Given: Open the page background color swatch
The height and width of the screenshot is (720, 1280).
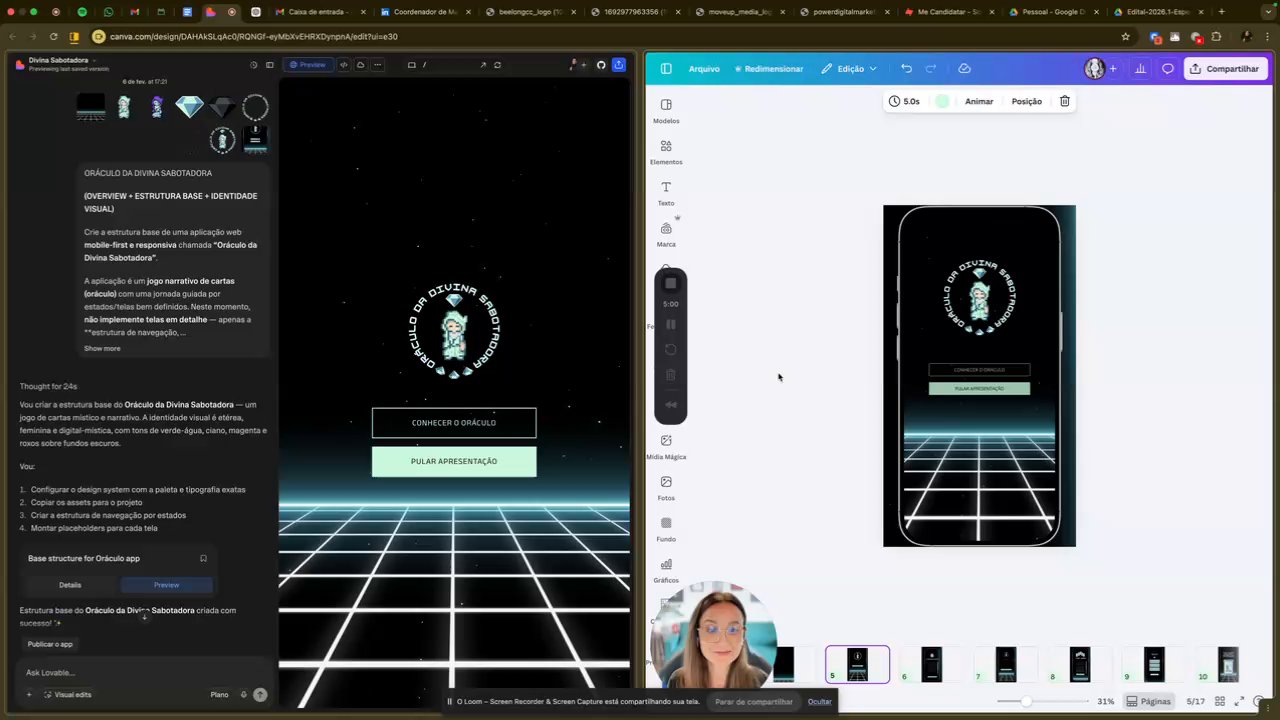Looking at the screenshot, I should [942, 101].
